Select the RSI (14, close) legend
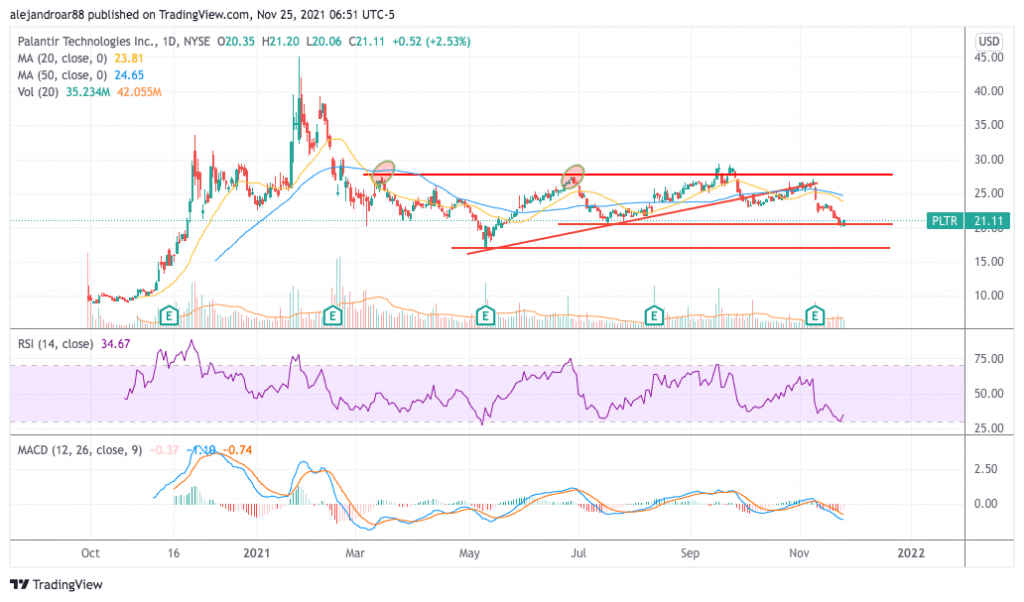The image size is (1024, 602). (x=56, y=343)
